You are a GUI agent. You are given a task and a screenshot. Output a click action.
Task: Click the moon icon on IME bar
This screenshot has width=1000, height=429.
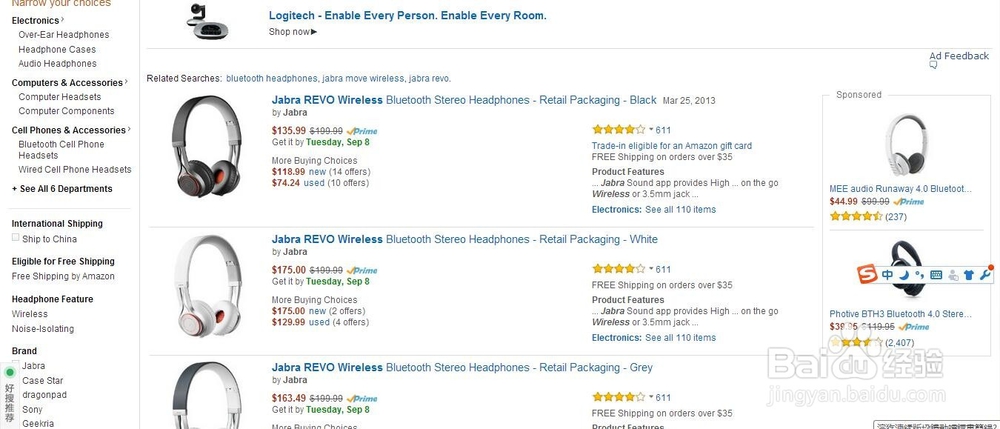904,275
